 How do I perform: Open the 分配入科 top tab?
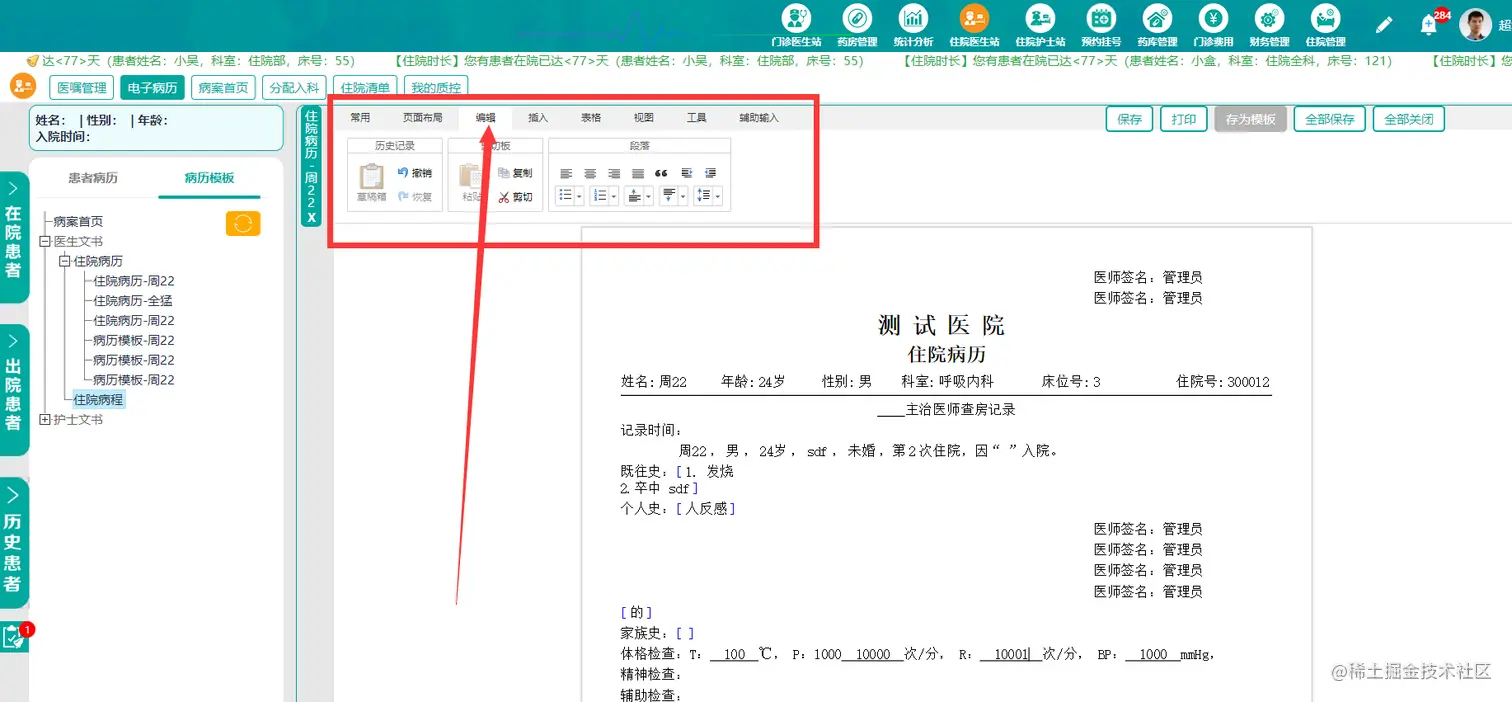[x=294, y=88]
